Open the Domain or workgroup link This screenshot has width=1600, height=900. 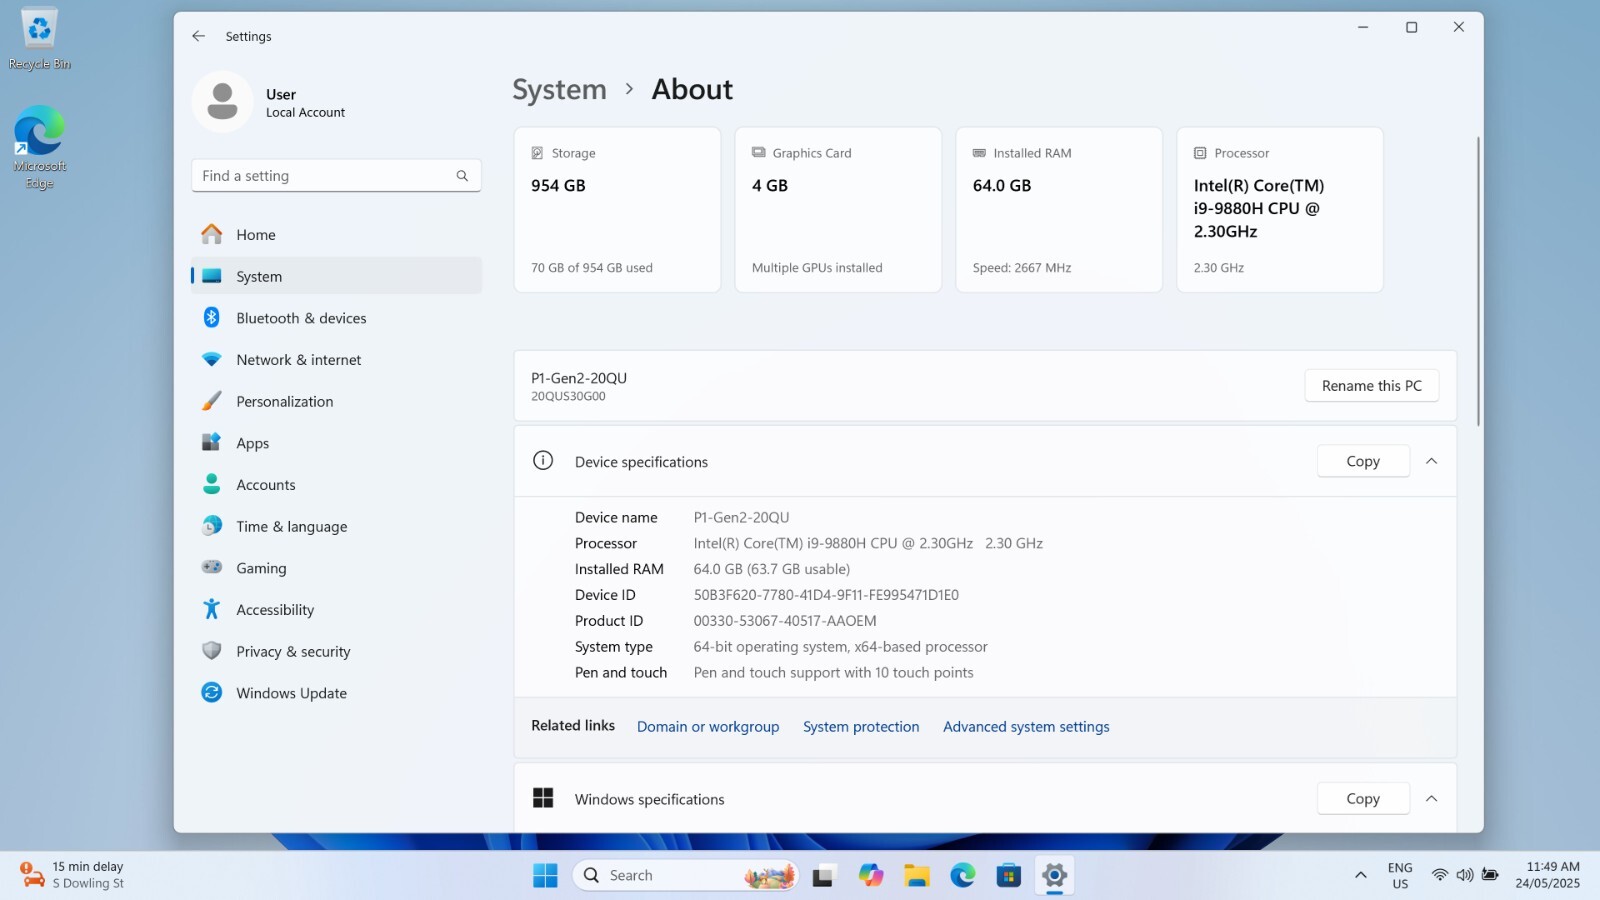[708, 727]
